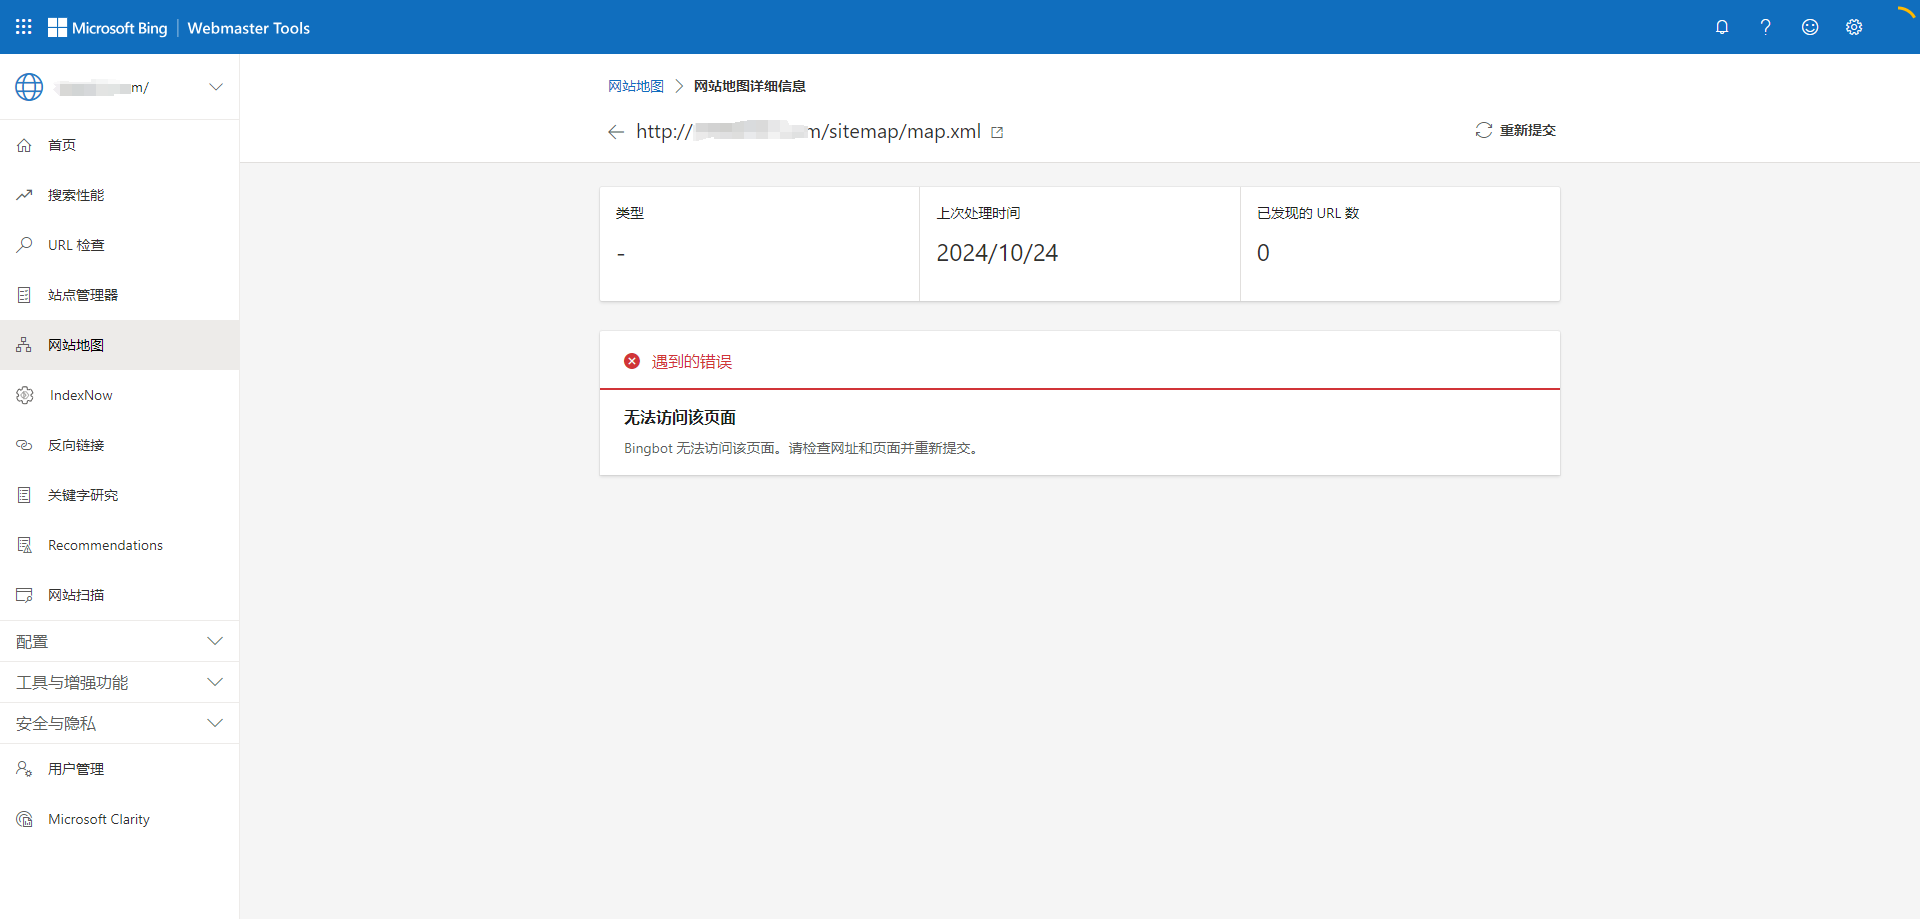Click the 网站地图 breadcrumb link

tap(636, 86)
